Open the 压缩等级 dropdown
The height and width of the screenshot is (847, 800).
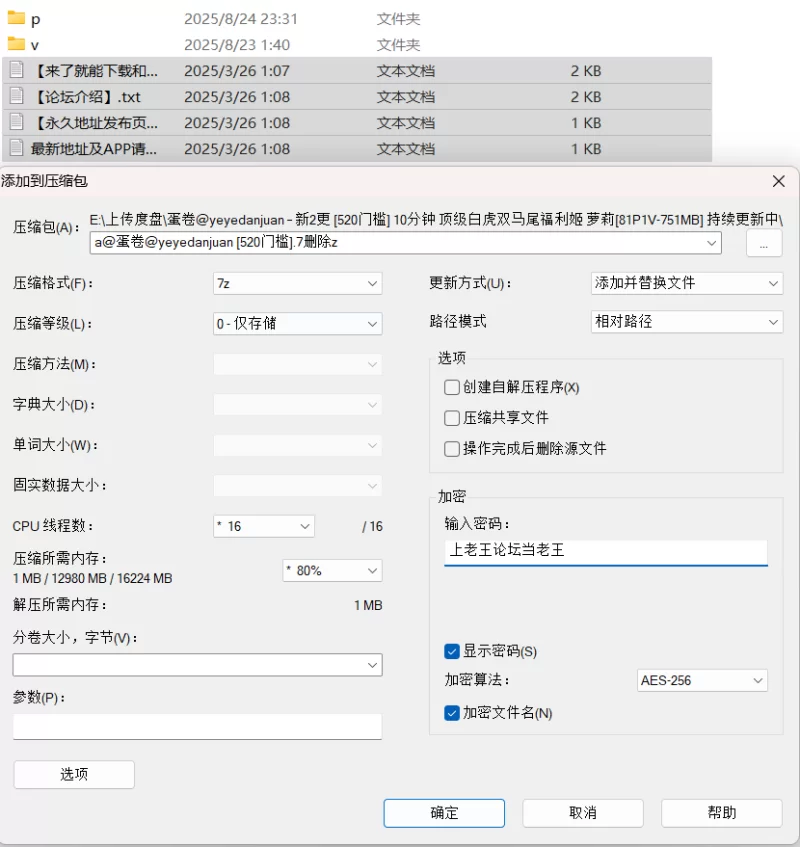[x=298, y=324]
